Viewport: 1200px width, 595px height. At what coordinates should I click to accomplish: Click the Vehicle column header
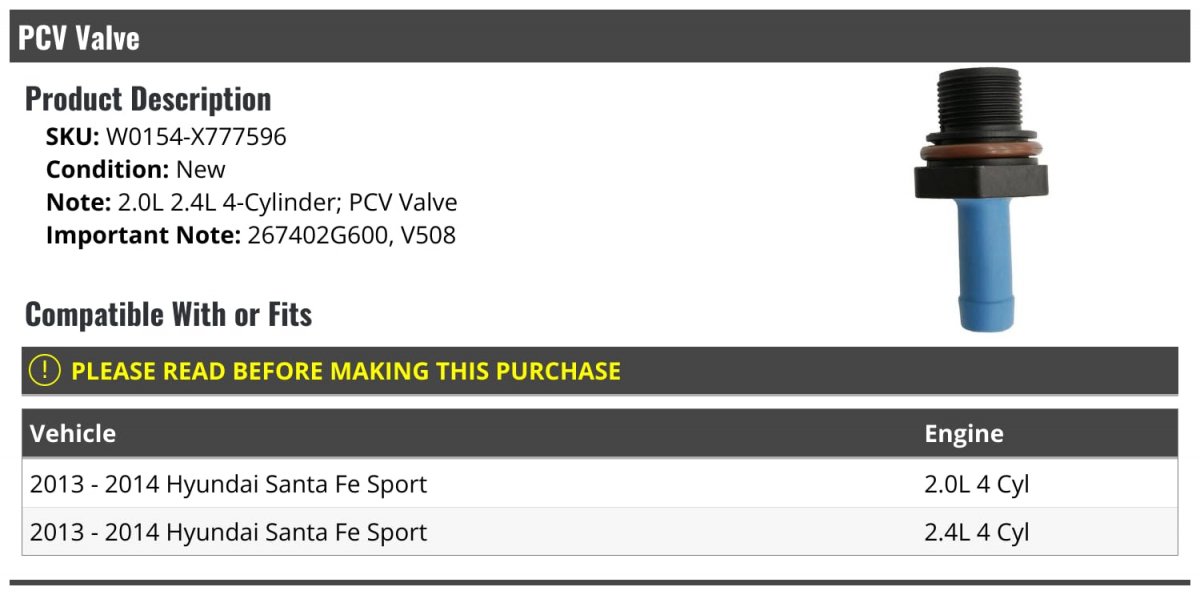[x=73, y=433]
